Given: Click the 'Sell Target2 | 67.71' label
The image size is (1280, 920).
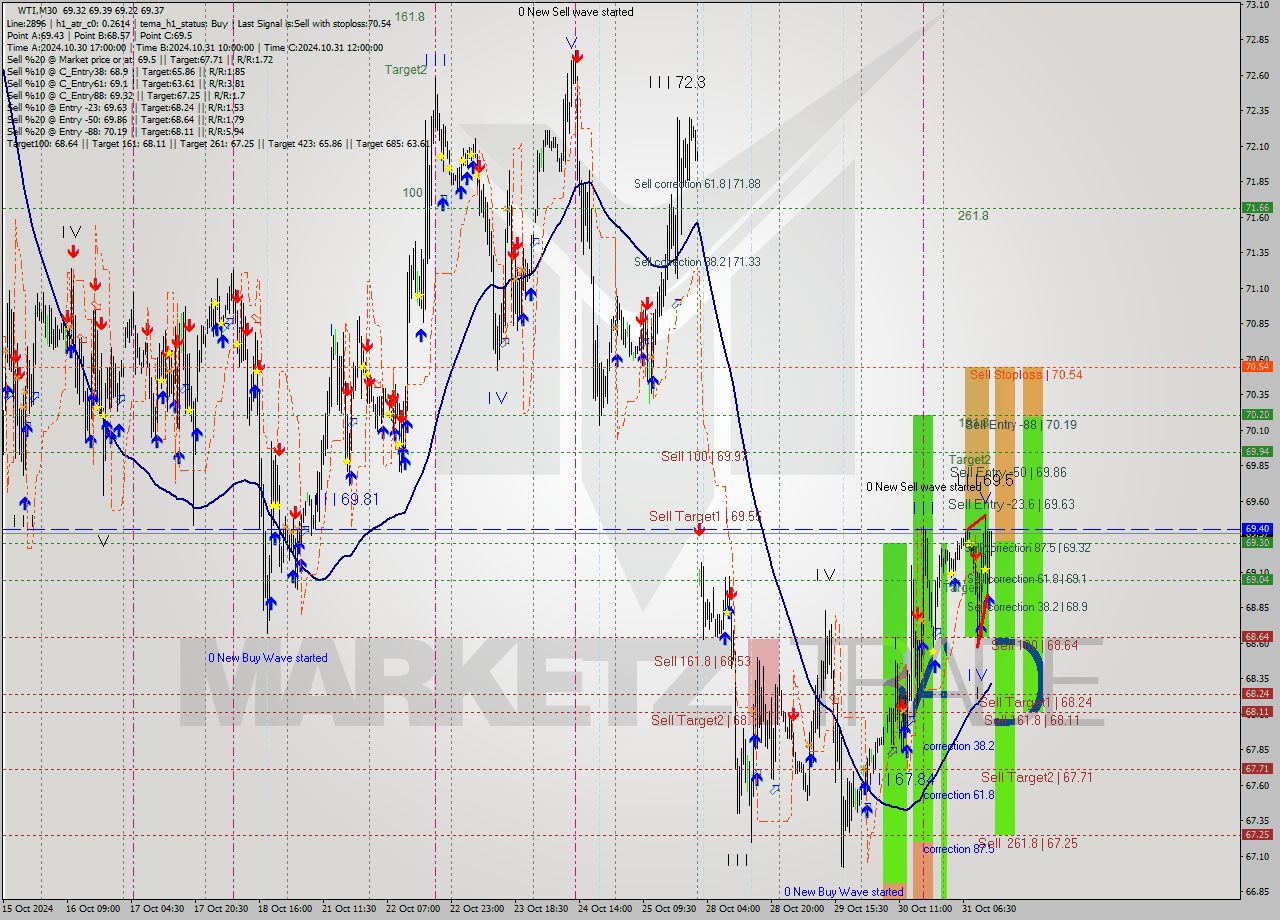Looking at the screenshot, I should tap(1036, 777).
